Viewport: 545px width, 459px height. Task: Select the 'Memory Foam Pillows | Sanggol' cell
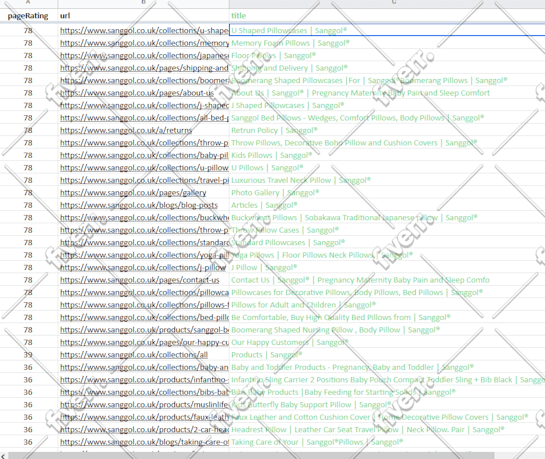387,43
